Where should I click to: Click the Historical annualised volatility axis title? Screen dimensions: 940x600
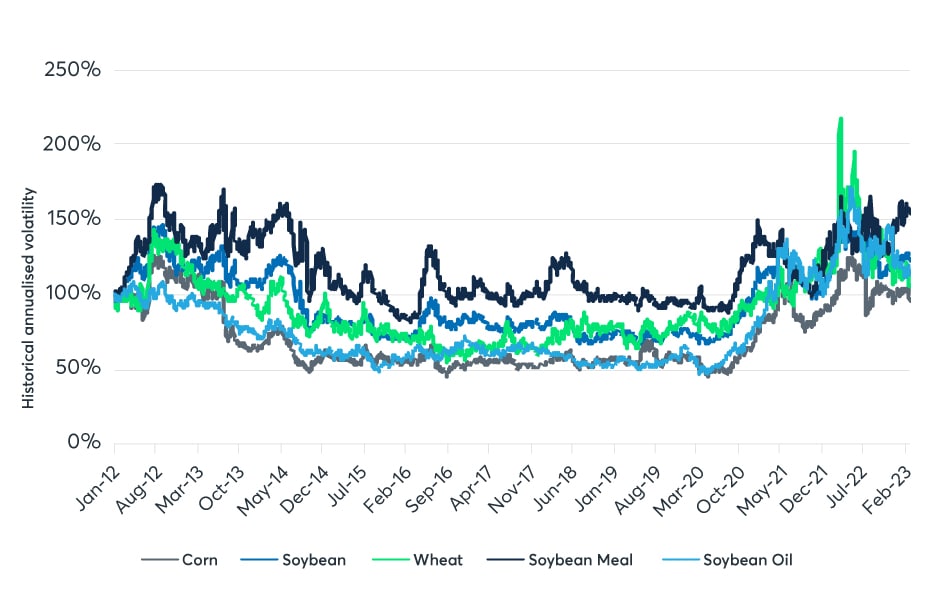[29, 295]
